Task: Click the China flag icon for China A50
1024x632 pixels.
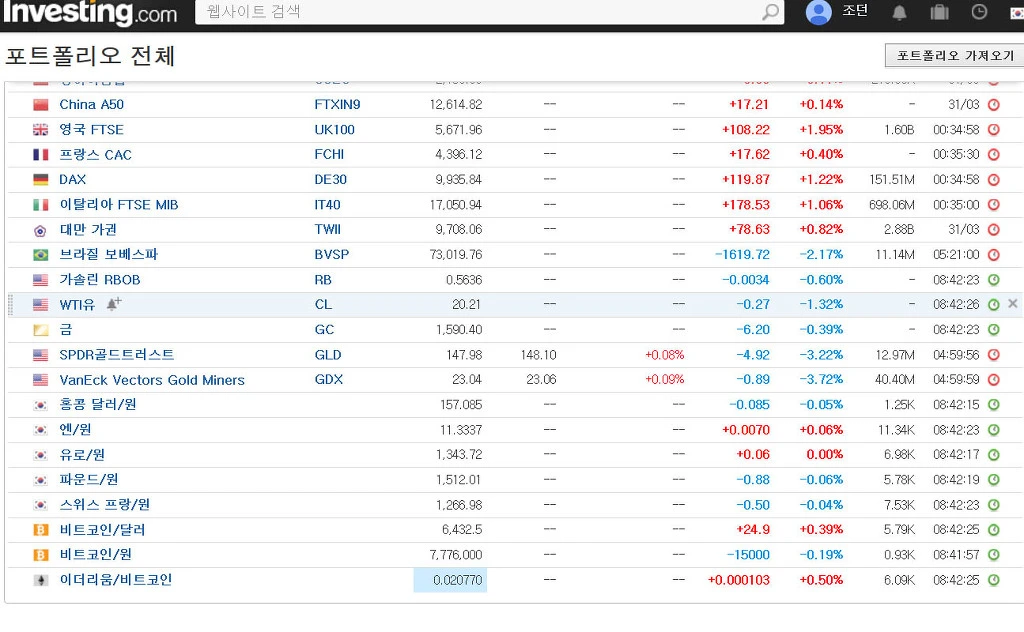Action: point(40,105)
